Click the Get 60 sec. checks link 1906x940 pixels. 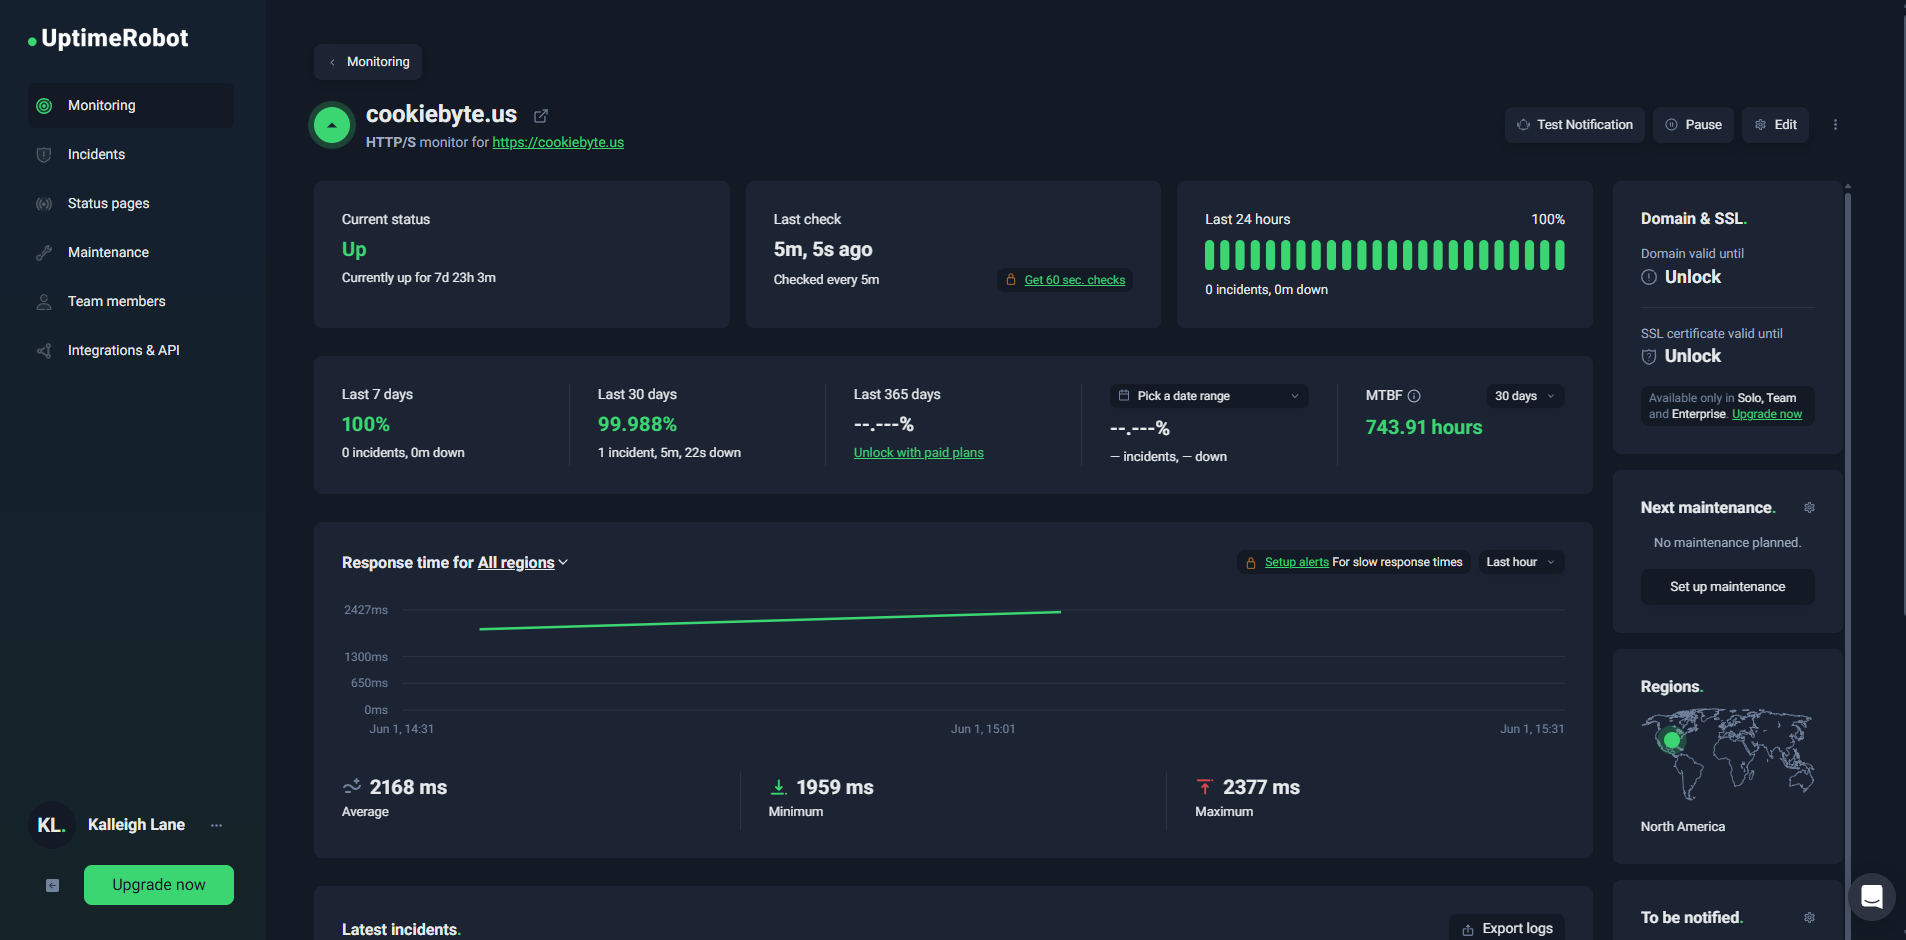pyautogui.click(x=1074, y=280)
